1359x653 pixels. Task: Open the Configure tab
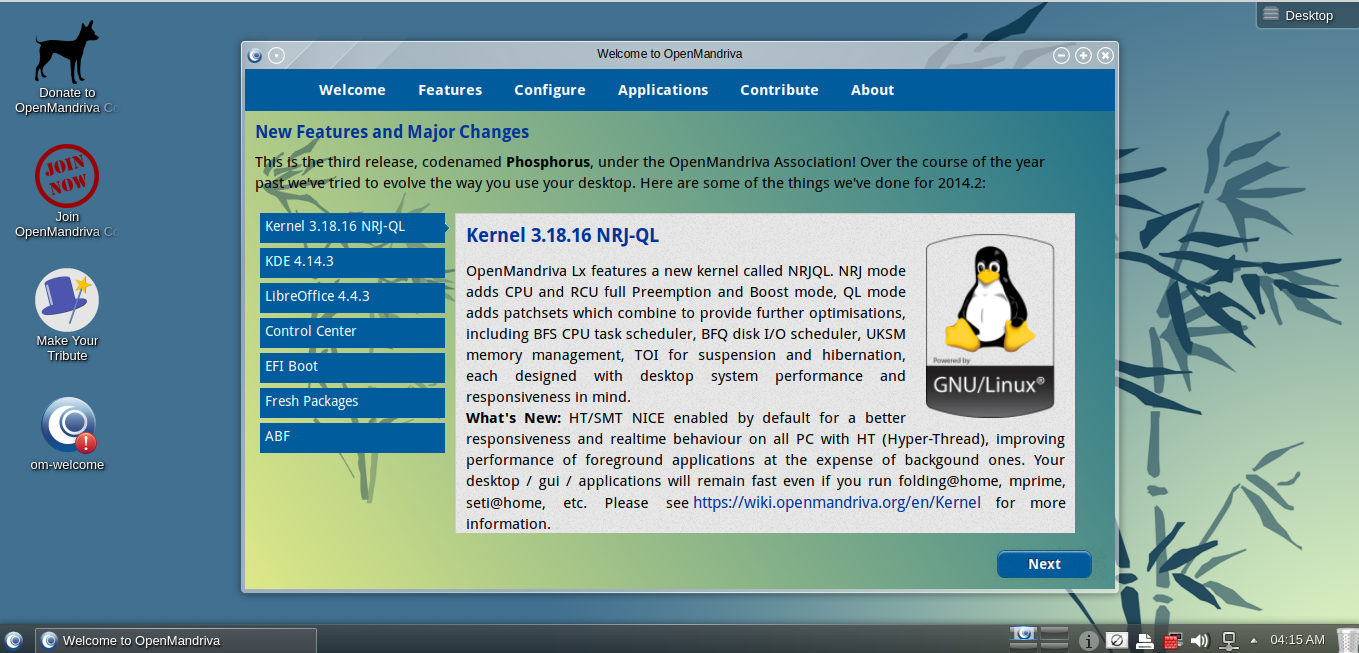pos(550,90)
